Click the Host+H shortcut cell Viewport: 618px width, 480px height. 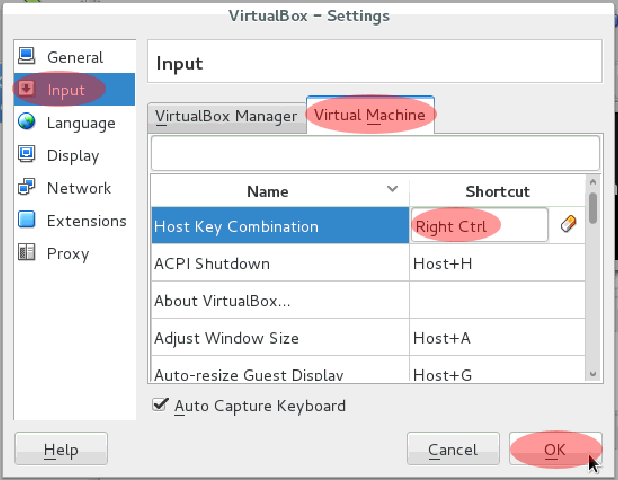[x=497, y=262]
